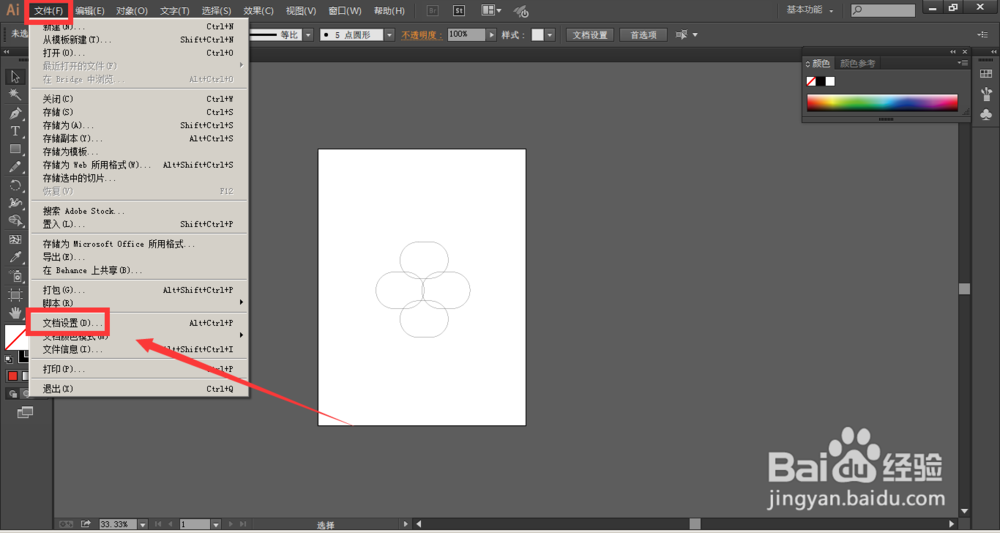Choose 打包(G)... from File menu
1000x533 pixels.
click(139, 290)
